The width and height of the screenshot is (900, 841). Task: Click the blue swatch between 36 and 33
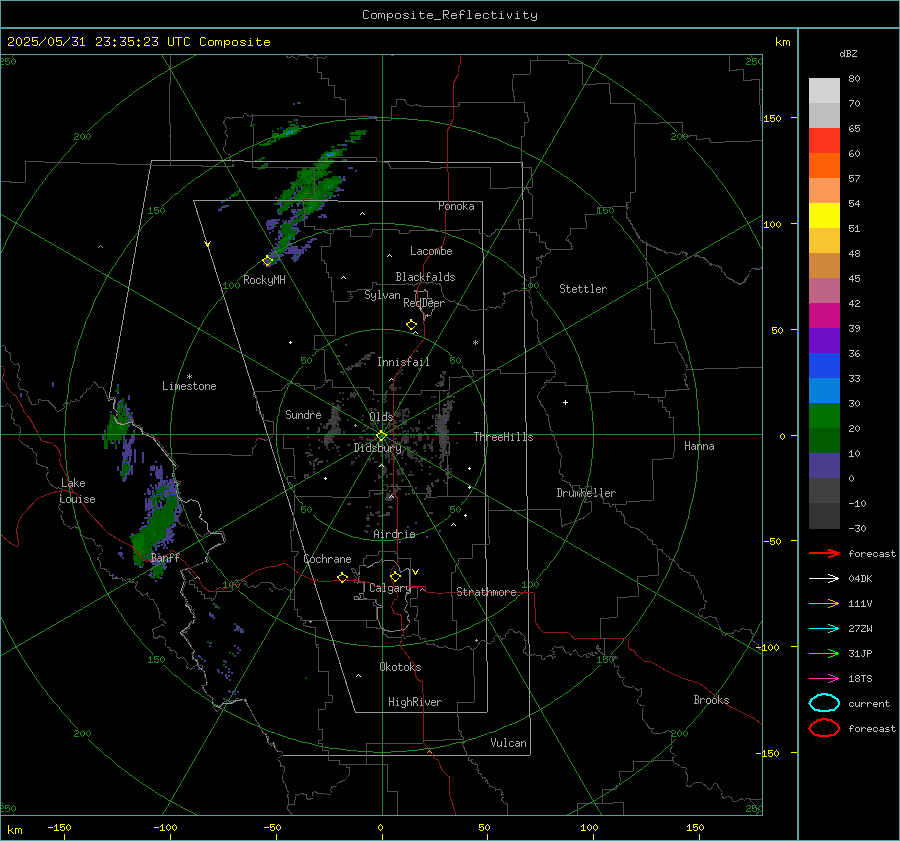click(824, 366)
